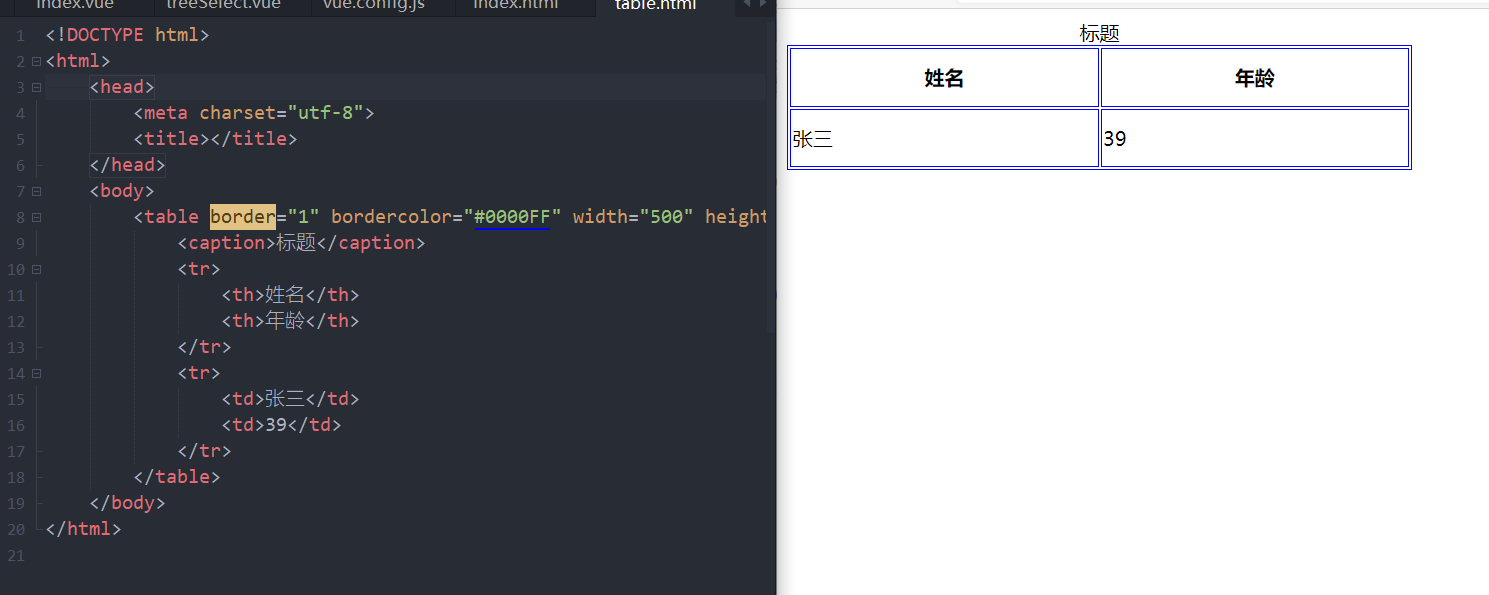This screenshot has height=595, width=1489.
Task: Click the meta charset="utf-8" line
Action: [x=254, y=113]
